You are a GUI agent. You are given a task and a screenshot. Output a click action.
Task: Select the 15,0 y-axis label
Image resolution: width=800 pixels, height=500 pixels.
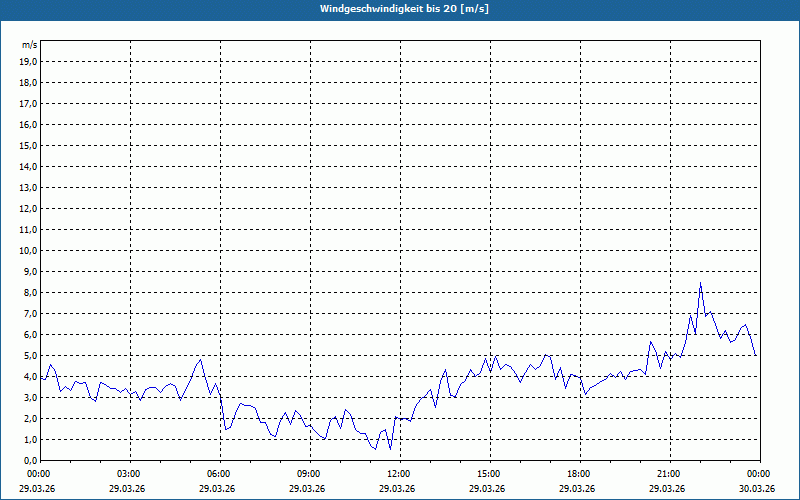coord(29,145)
